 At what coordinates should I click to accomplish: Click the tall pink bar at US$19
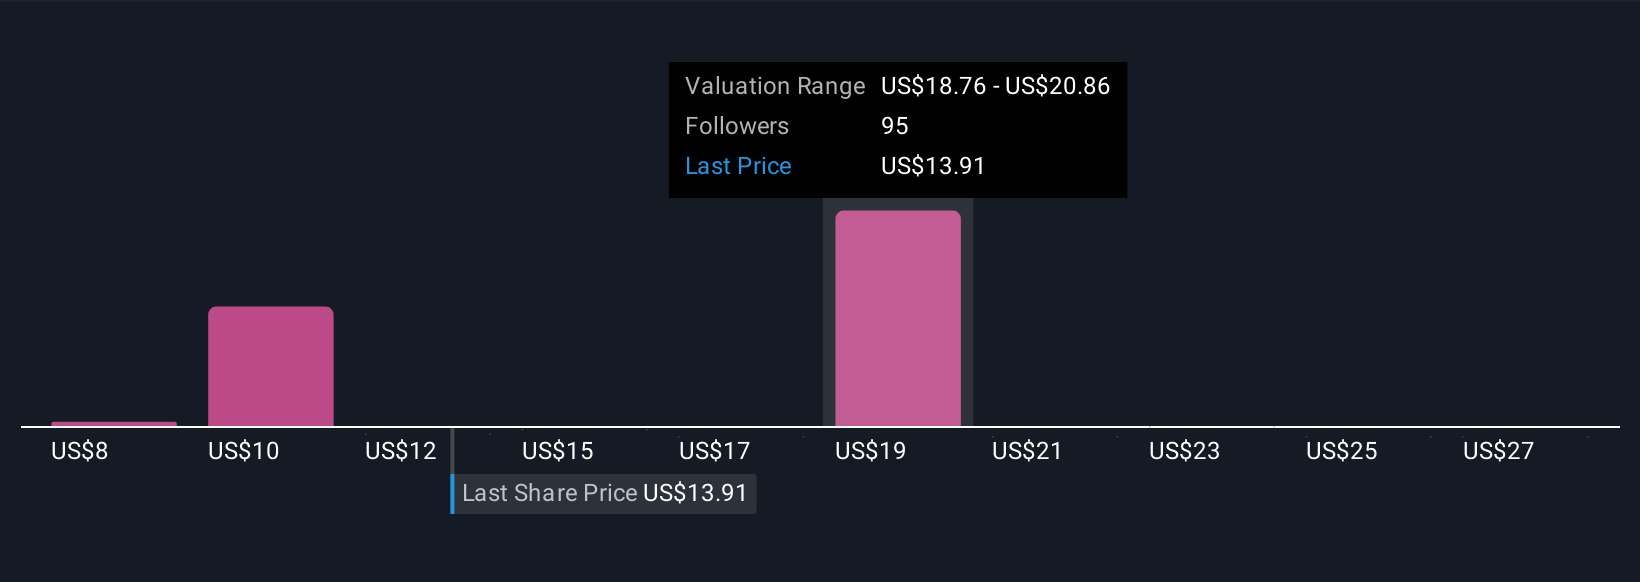tap(897, 318)
